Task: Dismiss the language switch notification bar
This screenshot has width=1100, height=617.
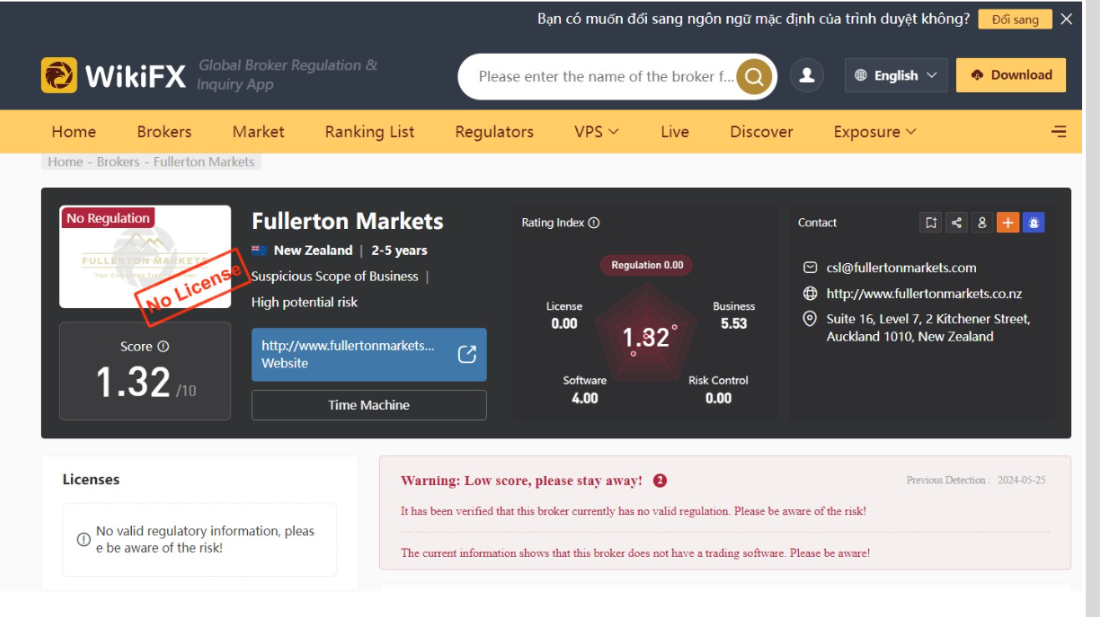Action: pyautogui.click(x=1066, y=19)
